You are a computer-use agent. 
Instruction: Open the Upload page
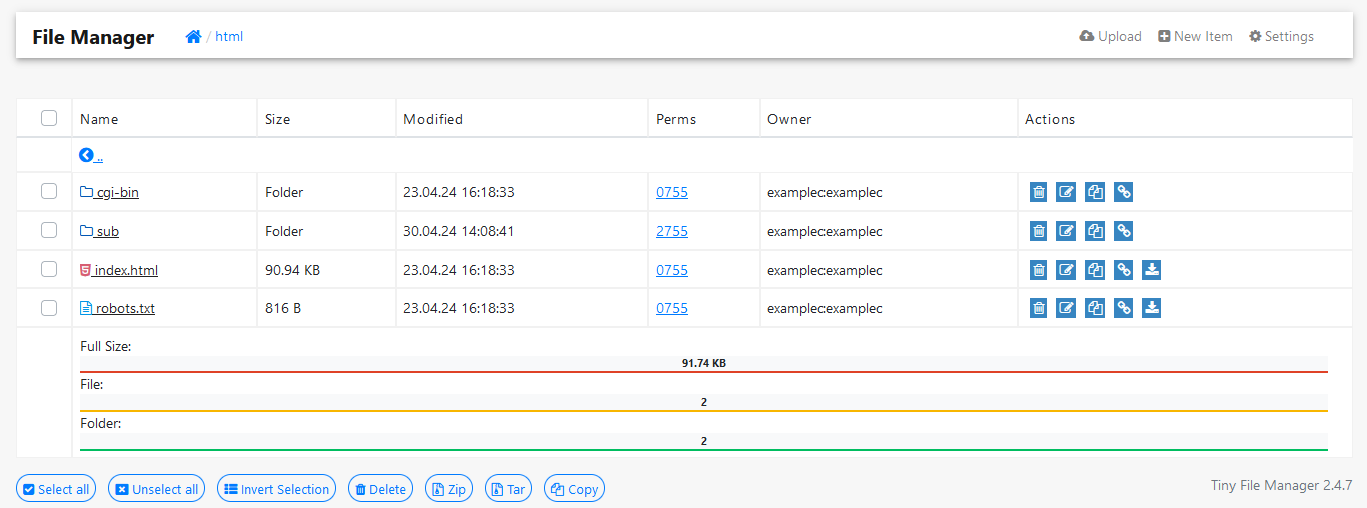pyautogui.click(x=1110, y=37)
